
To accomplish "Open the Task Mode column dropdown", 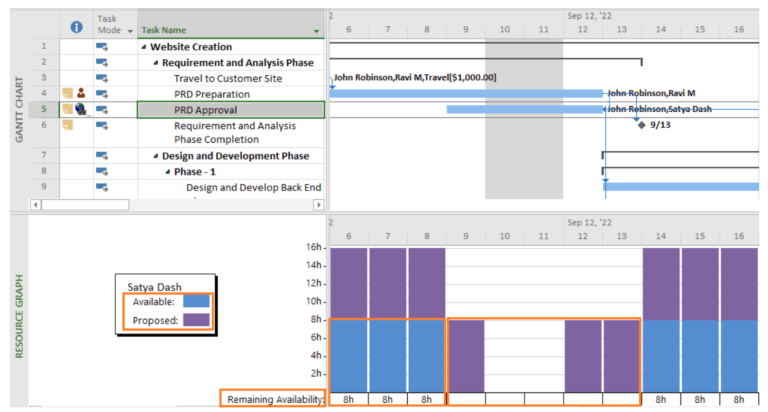I will point(128,31).
